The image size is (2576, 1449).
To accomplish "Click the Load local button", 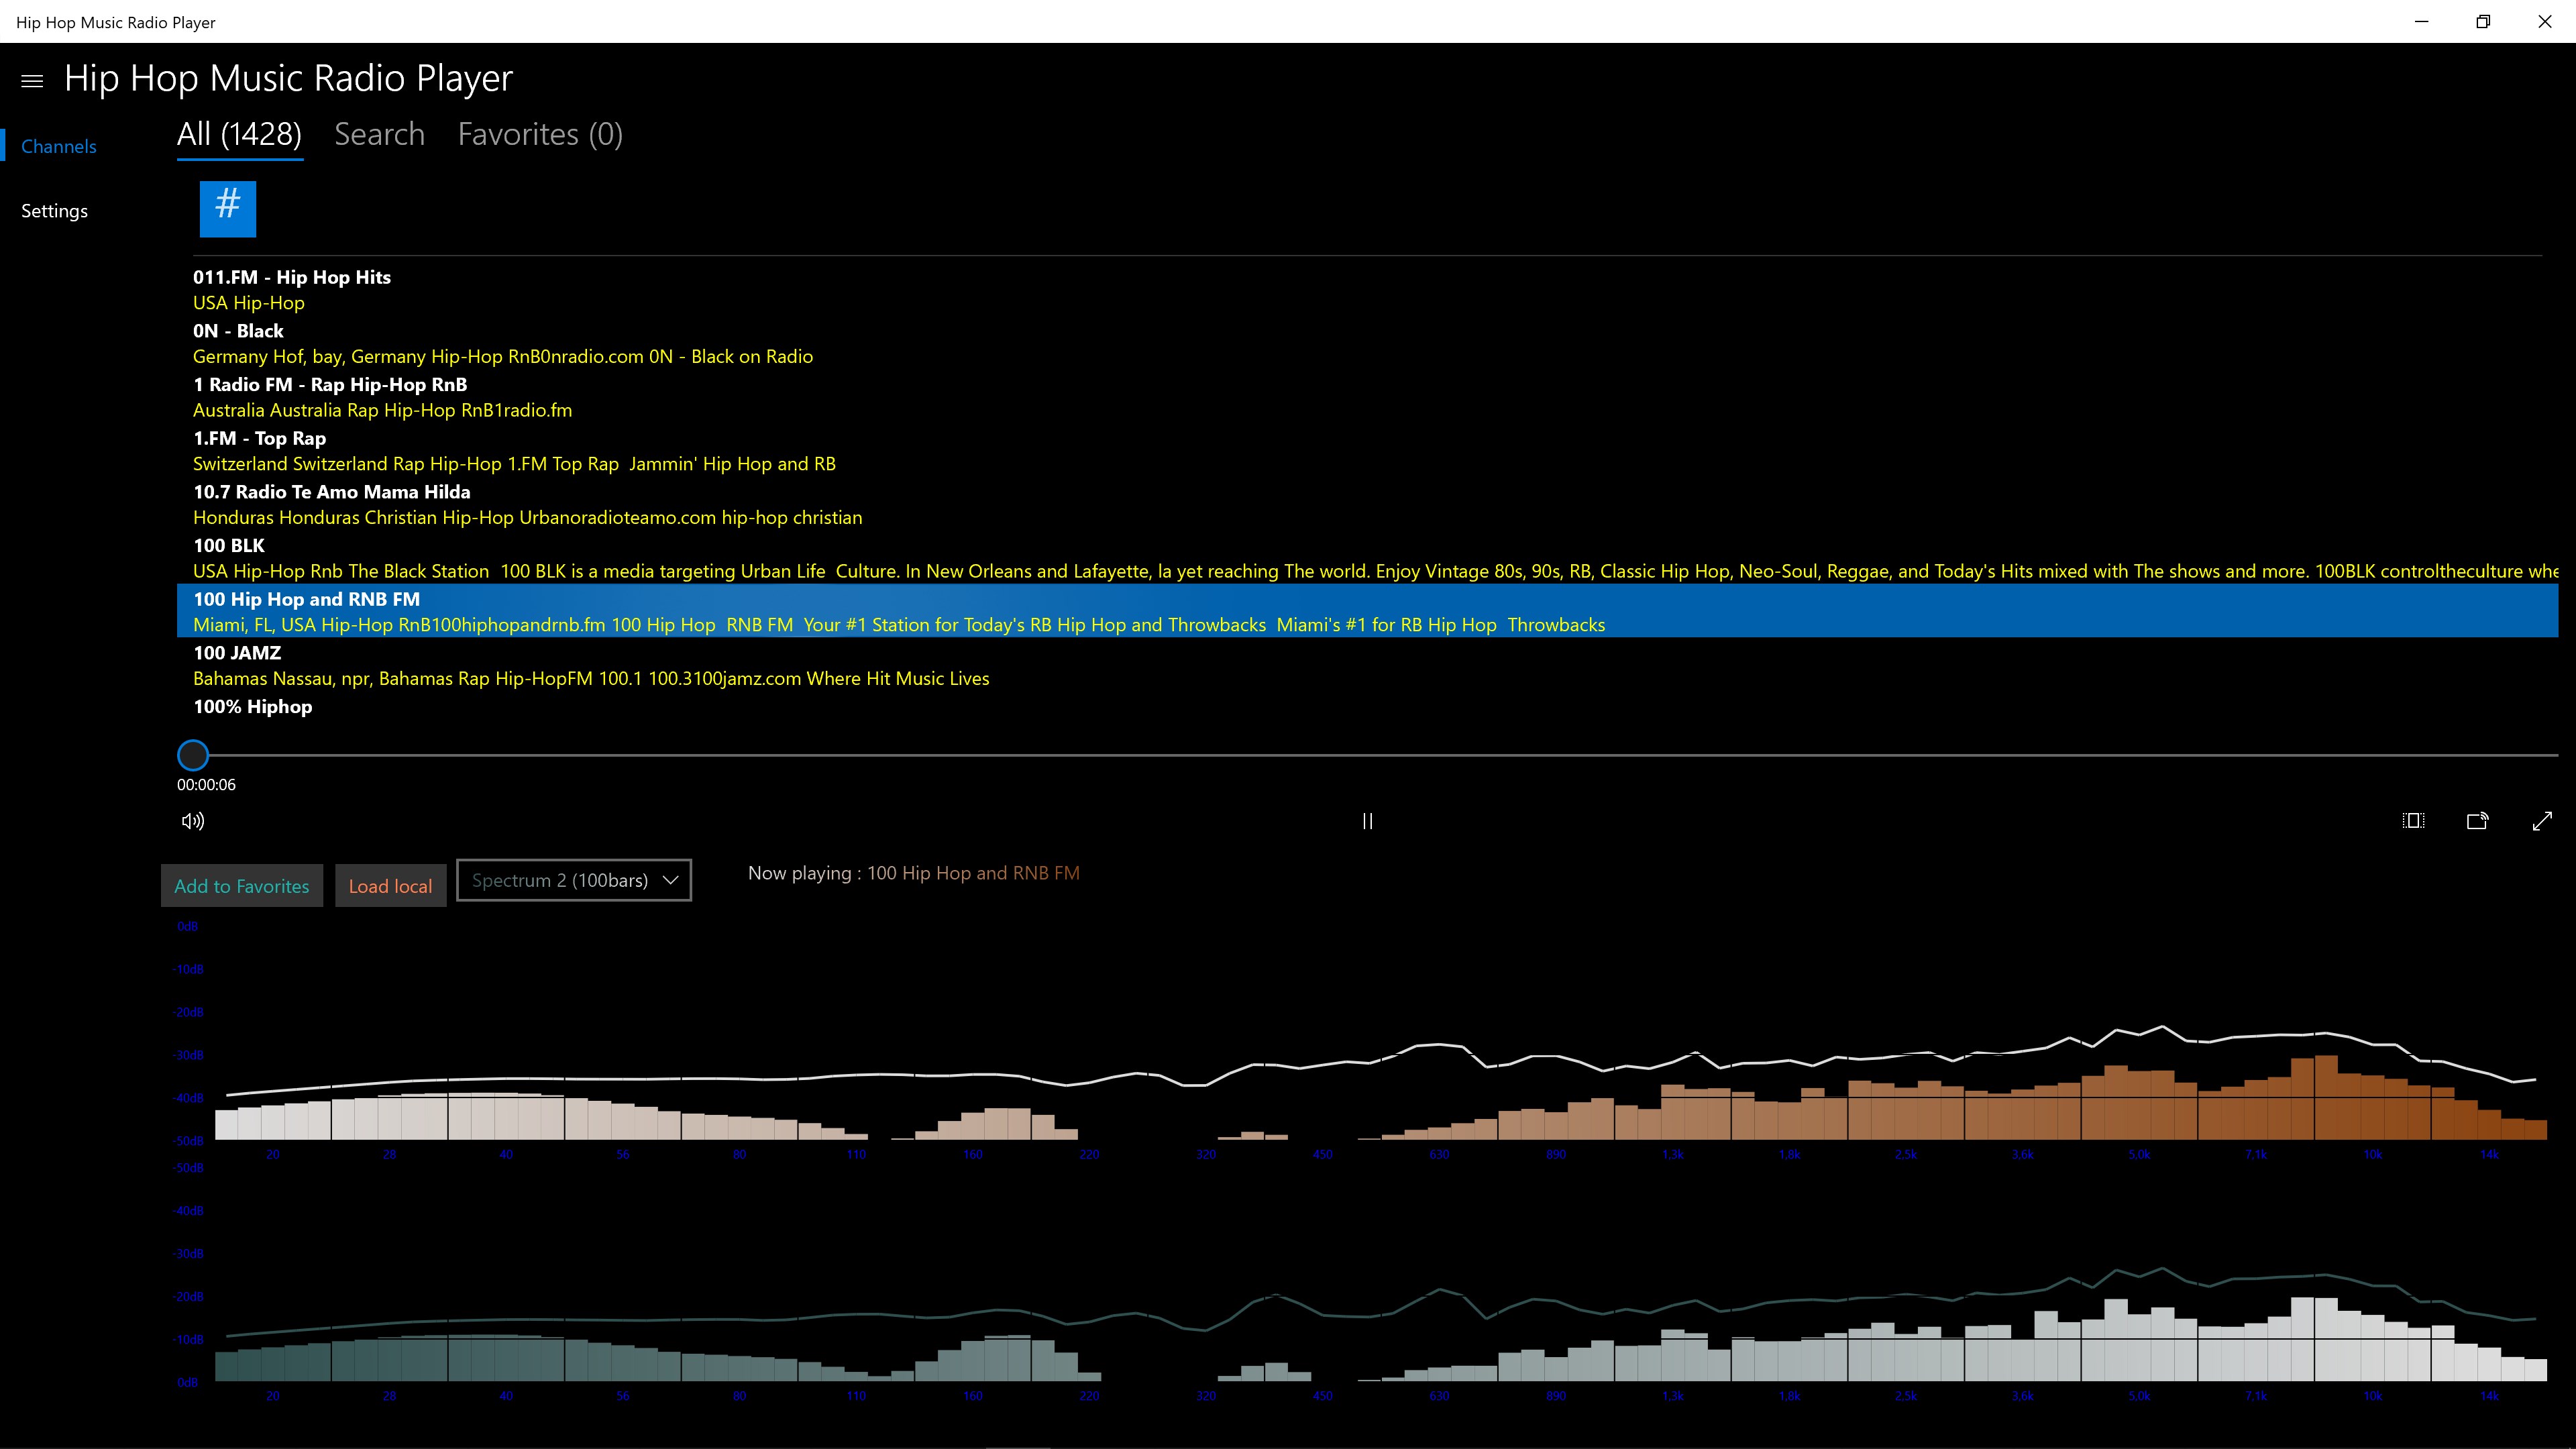I will [x=390, y=886].
